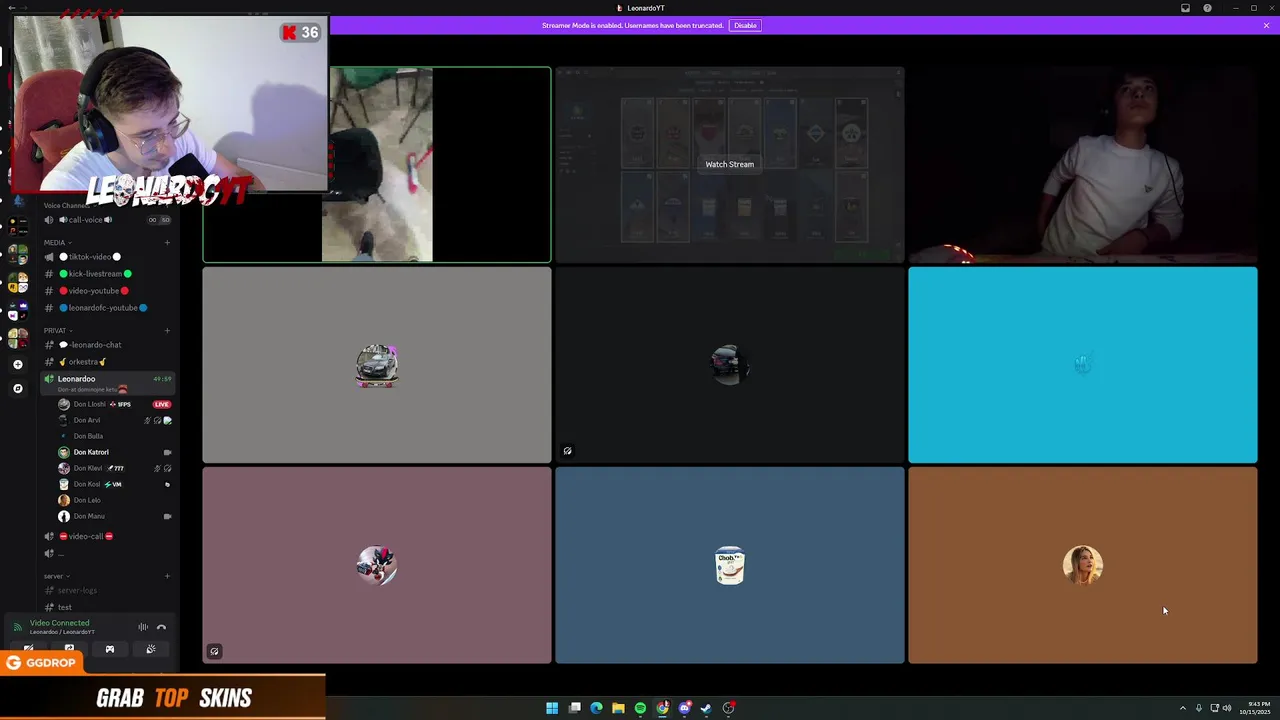Open Discord from the taskbar
This screenshot has width=1280, height=720.
[684, 708]
